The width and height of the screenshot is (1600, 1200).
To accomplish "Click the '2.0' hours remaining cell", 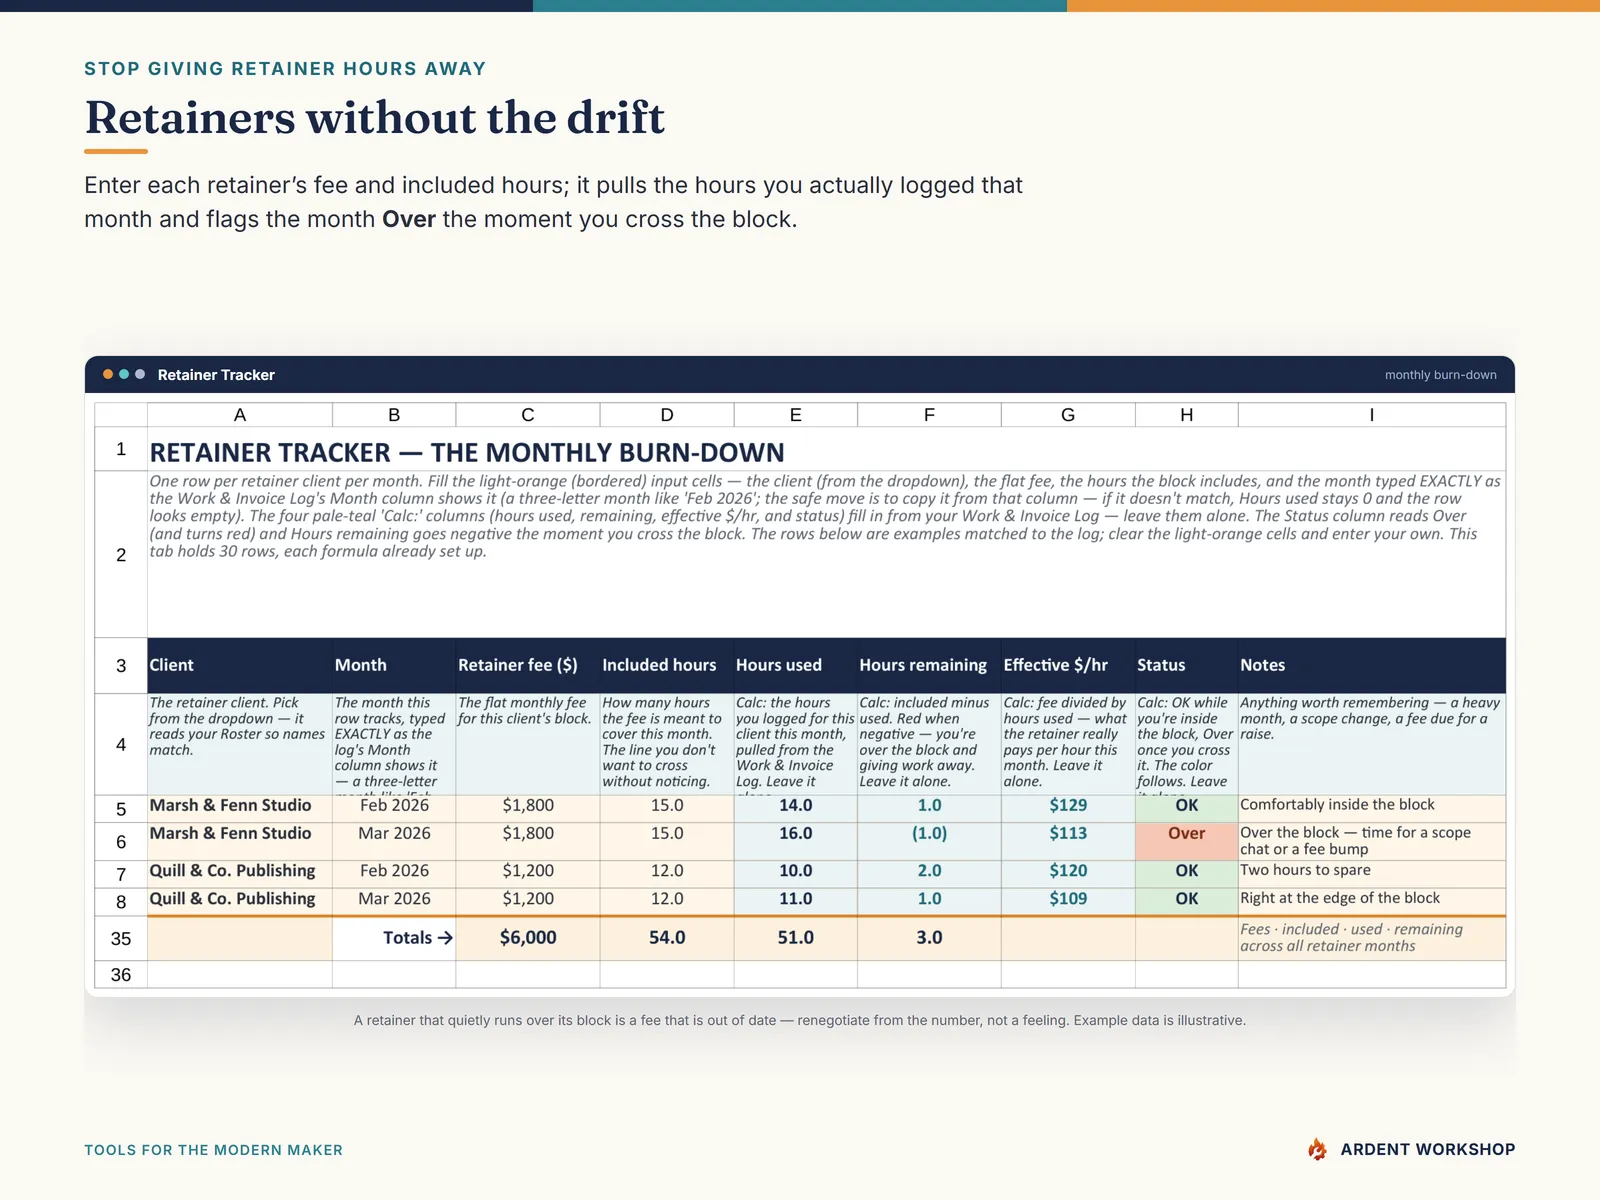I will click(929, 874).
